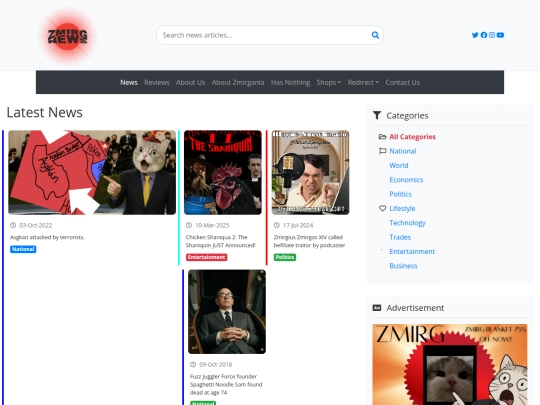Select All Categories filter
The height and width of the screenshot is (405, 540).
[x=412, y=137]
